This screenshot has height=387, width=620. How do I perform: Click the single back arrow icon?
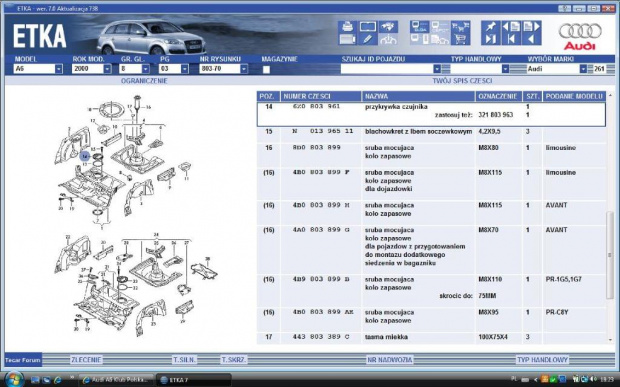click(x=531, y=39)
